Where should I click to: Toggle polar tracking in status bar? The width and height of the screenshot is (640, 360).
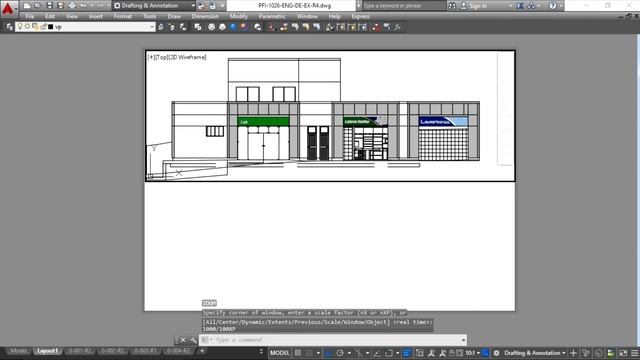(x=340, y=353)
